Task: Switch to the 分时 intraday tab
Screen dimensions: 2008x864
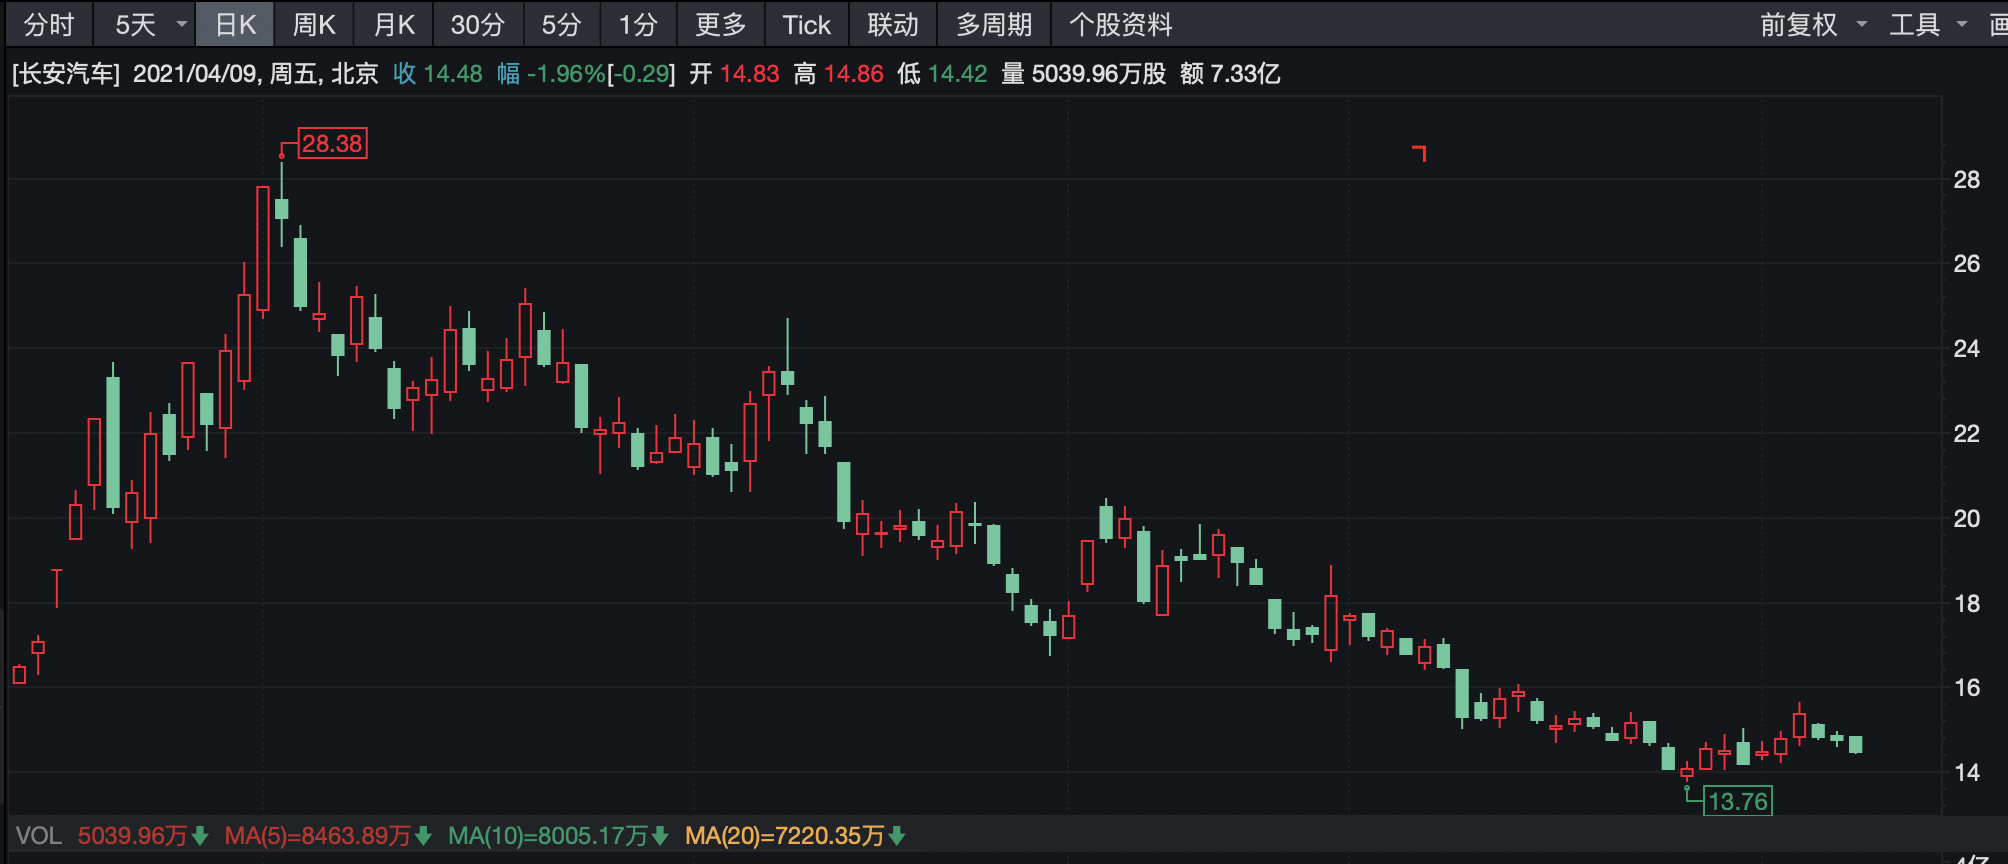Action: pyautogui.click(x=49, y=24)
